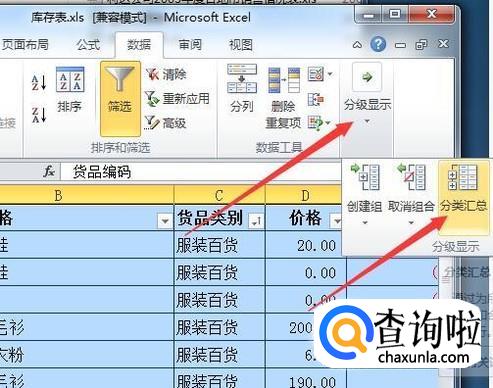Open the 视图 ribbon tab

coord(241,44)
